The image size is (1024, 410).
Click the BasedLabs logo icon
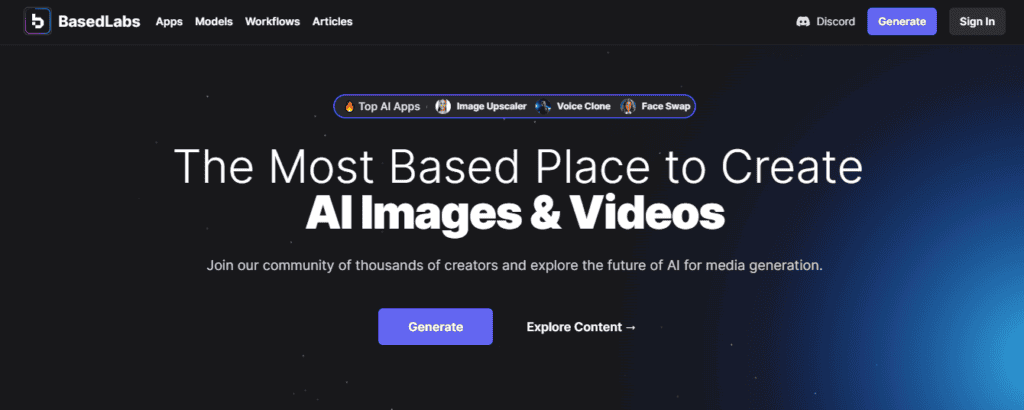click(38, 21)
